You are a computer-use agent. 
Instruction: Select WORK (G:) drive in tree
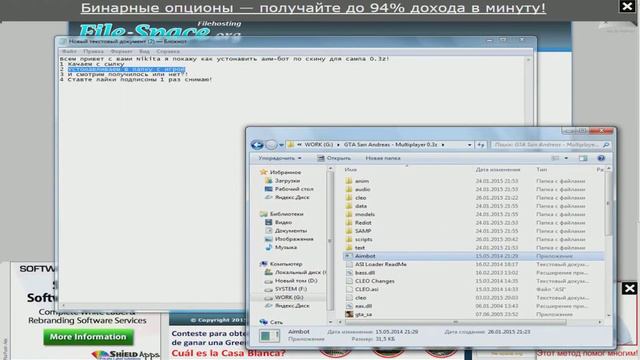click(x=284, y=297)
